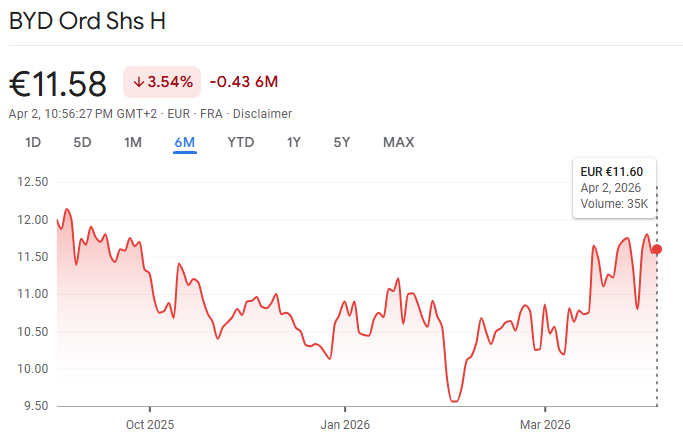683x440 pixels.
Task: Click the Mar 2026 axis label
Action: pyautogui.click(x=545, y=425)
